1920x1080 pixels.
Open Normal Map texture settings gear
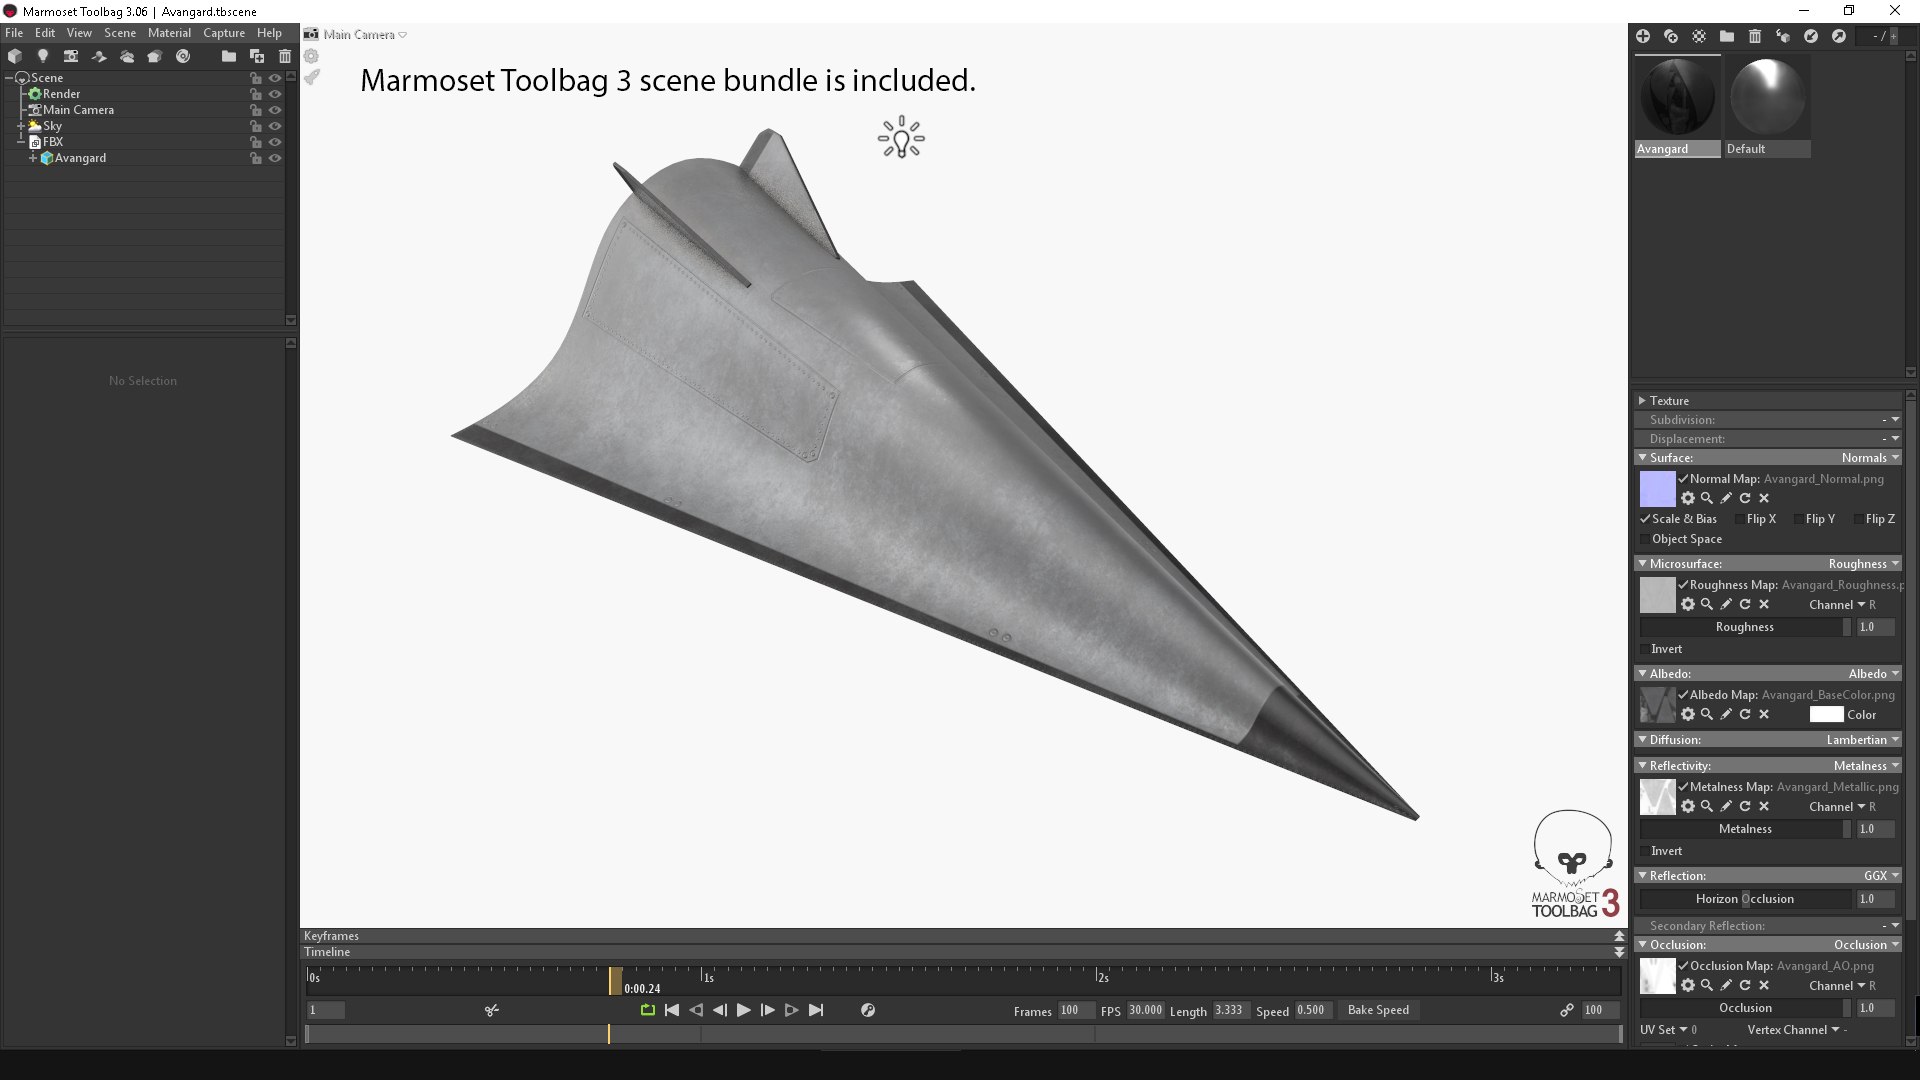point(1688,498)
